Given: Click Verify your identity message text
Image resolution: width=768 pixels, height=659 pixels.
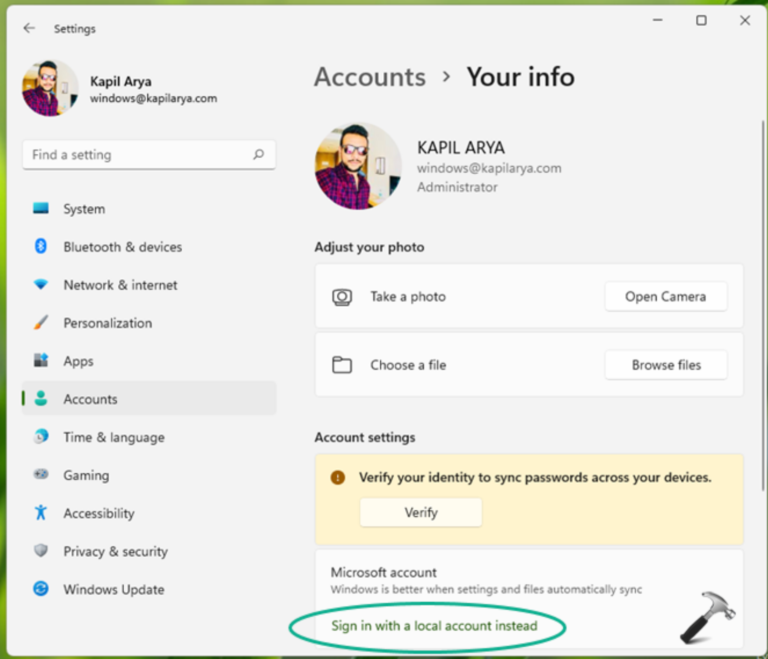Looking at the screenshot, I should 535,477.
